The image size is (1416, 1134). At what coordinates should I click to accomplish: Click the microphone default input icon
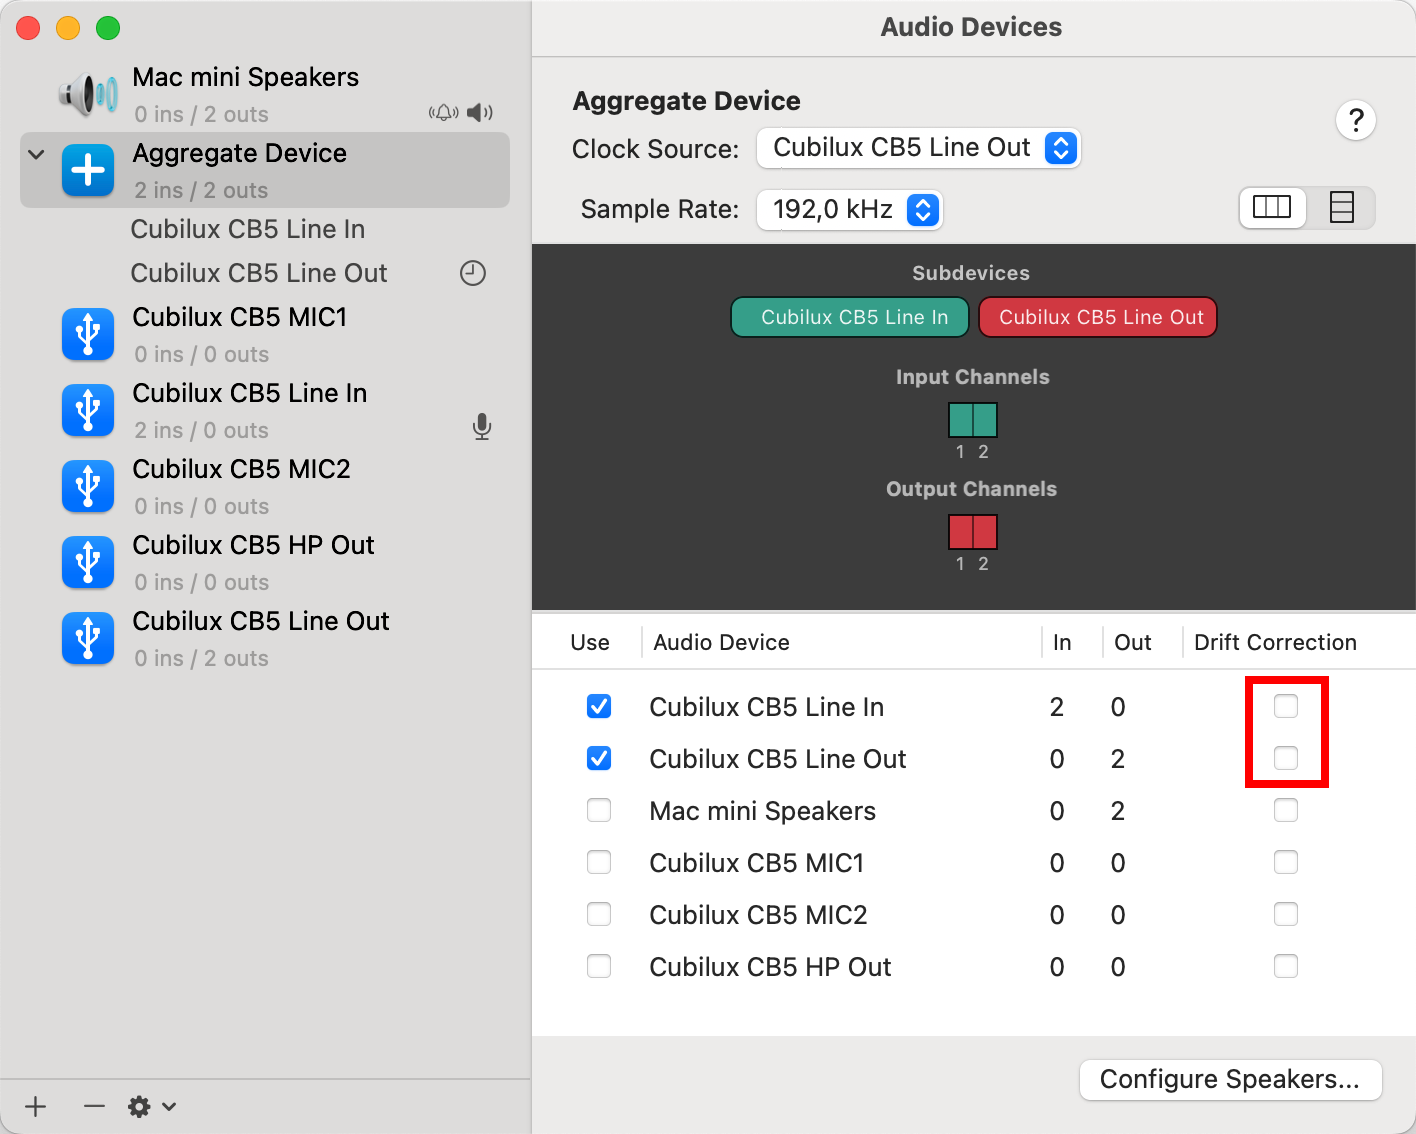(482, 427)
